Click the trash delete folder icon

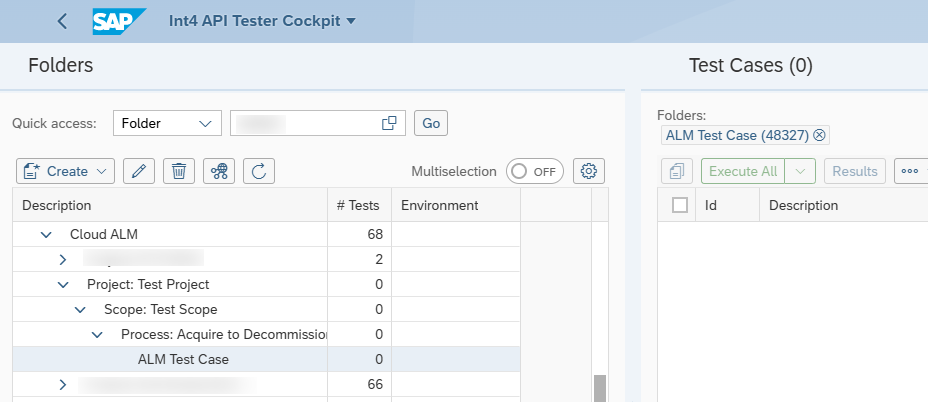pos(179,171)
